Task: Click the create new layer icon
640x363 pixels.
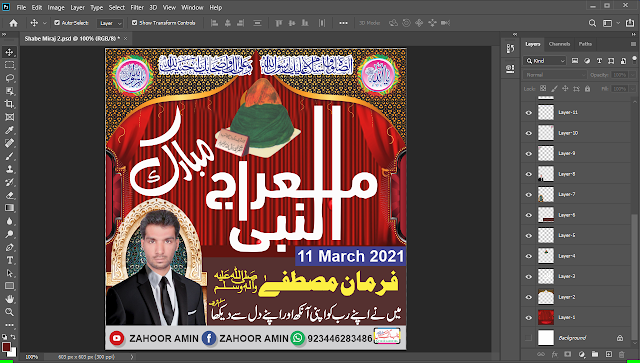Action: tap(609, 354)
